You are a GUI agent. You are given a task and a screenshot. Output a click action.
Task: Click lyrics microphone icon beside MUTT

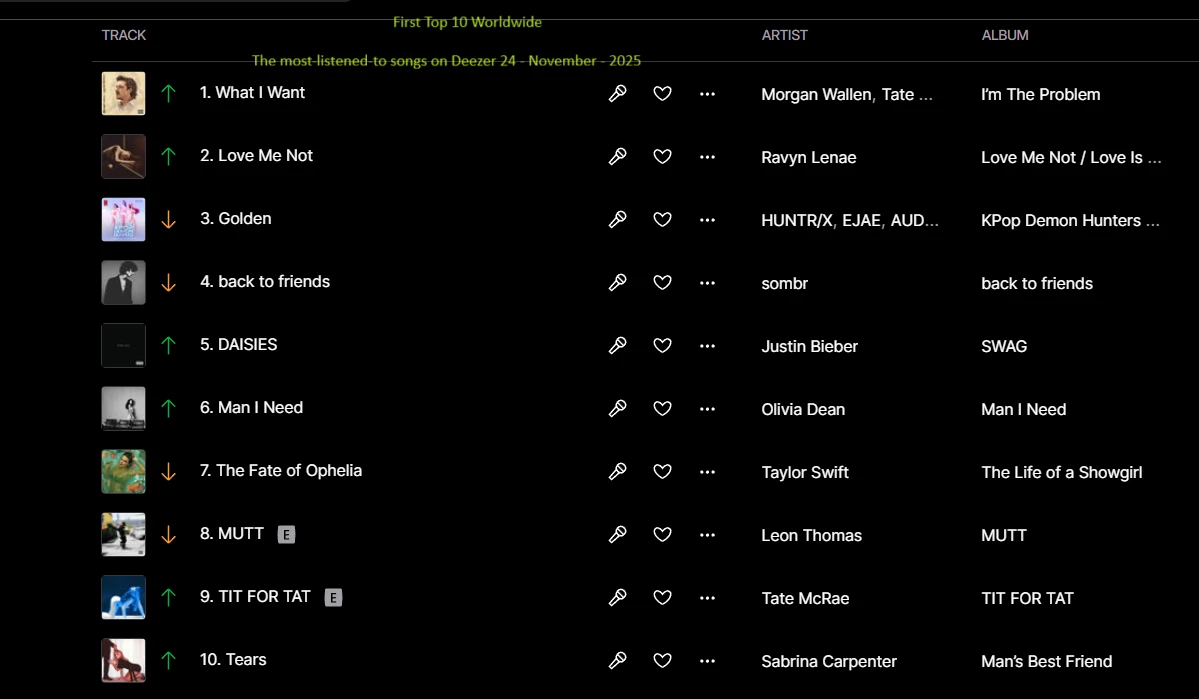(618, 534)
